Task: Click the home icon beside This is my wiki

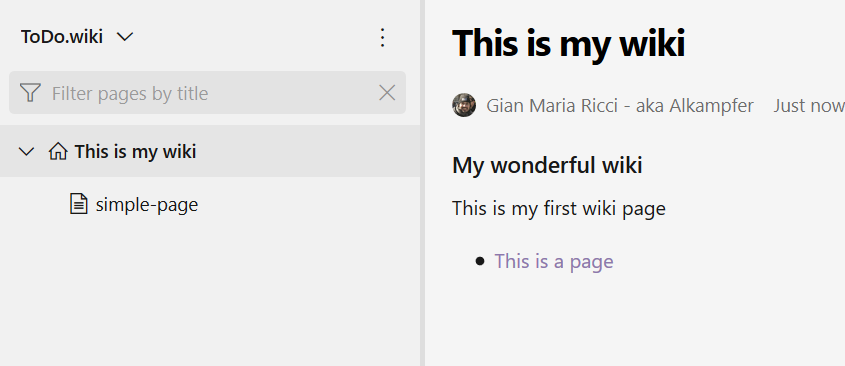Action: tap(58, 151)
